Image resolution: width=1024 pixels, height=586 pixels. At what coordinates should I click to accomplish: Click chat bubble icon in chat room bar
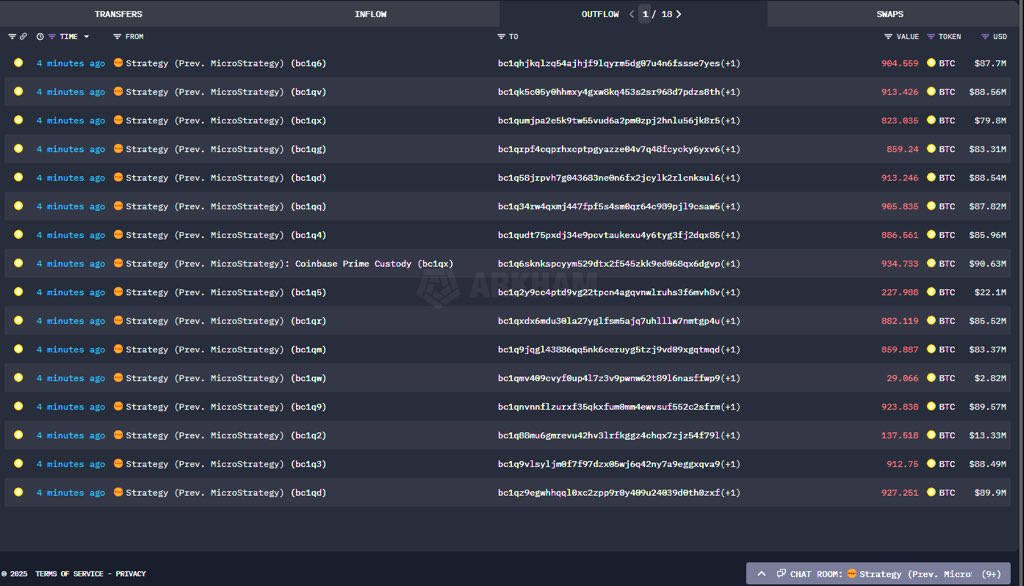tap(781, 574)
